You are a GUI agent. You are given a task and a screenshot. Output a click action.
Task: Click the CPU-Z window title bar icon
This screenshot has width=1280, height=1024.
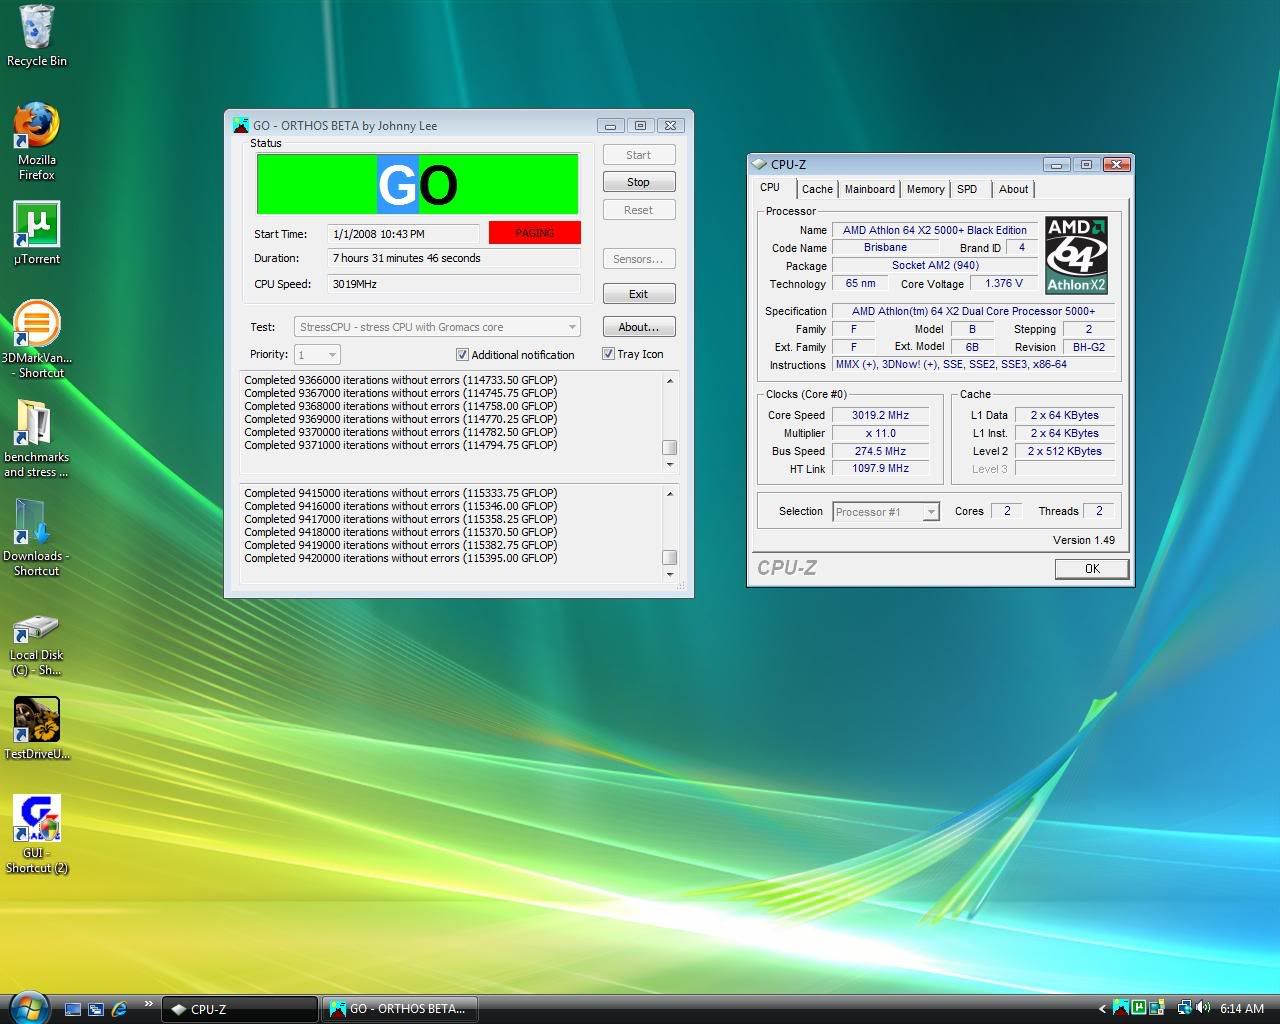[759, 164]
